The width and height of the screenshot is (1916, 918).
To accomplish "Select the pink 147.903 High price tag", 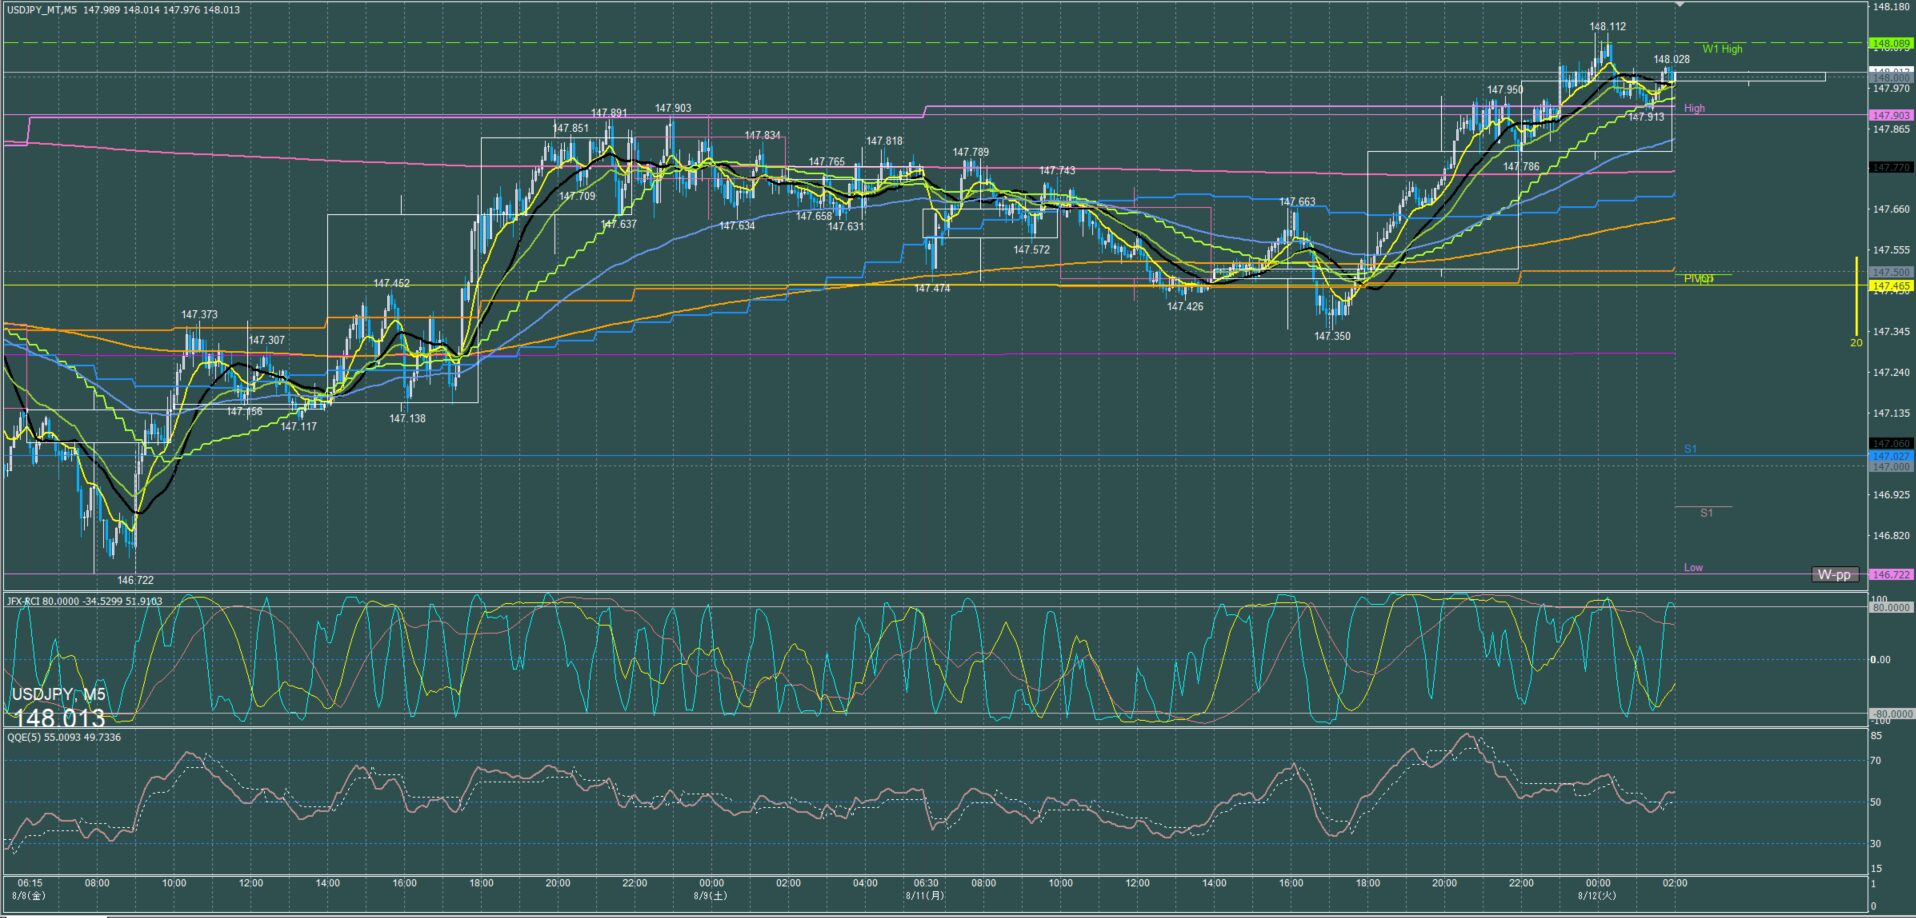I will pyautogui.click(x=1891, y=116).
